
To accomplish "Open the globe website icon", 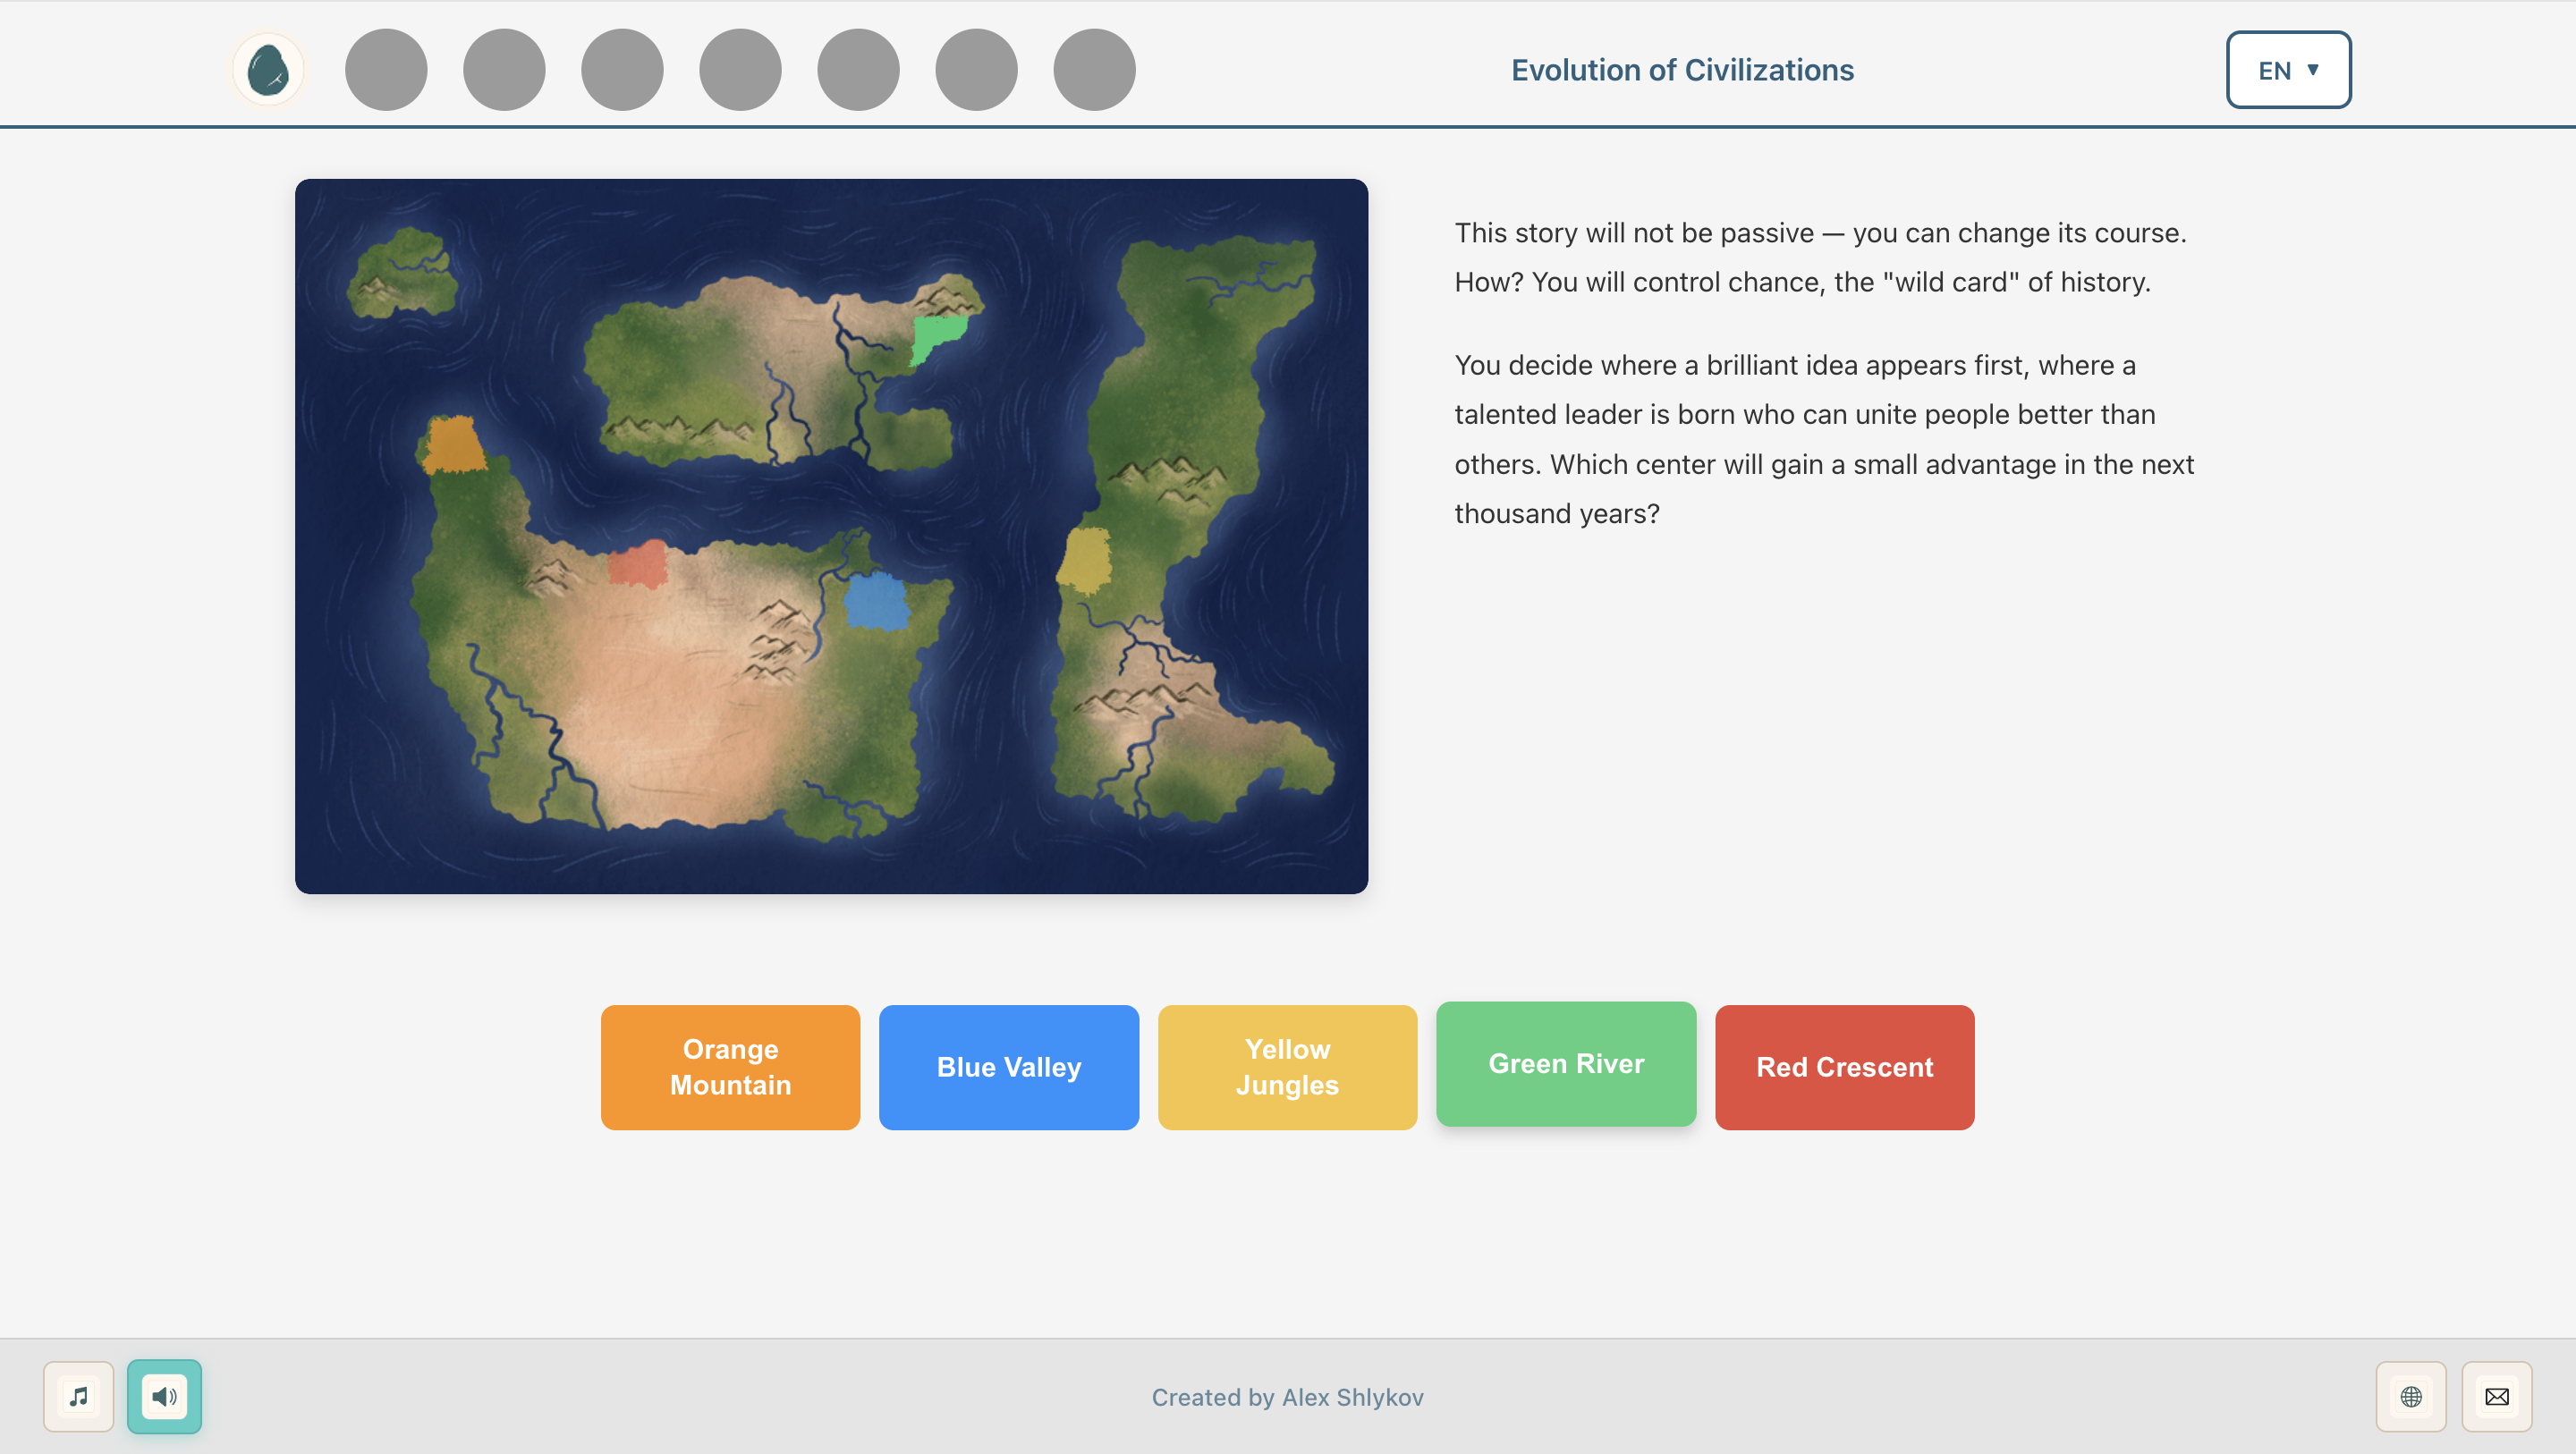I will [2411, 1396].
